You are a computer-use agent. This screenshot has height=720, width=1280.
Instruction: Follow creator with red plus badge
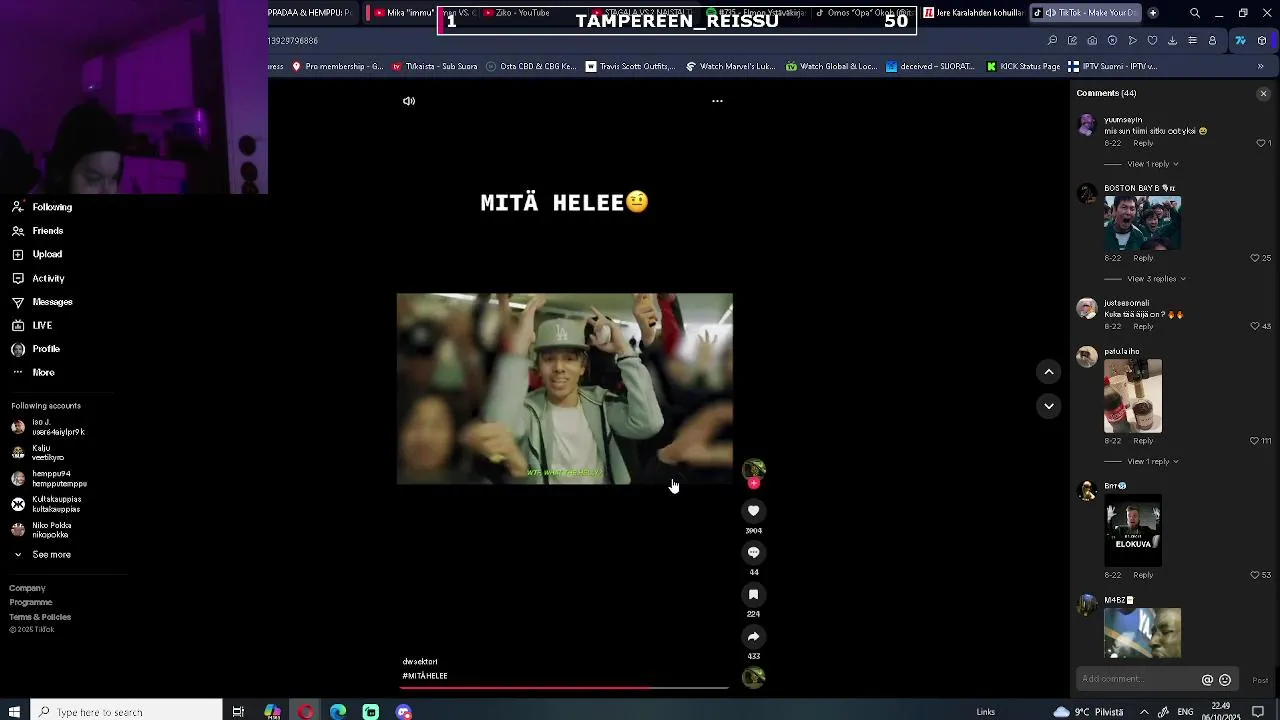[x=754, y=484]
